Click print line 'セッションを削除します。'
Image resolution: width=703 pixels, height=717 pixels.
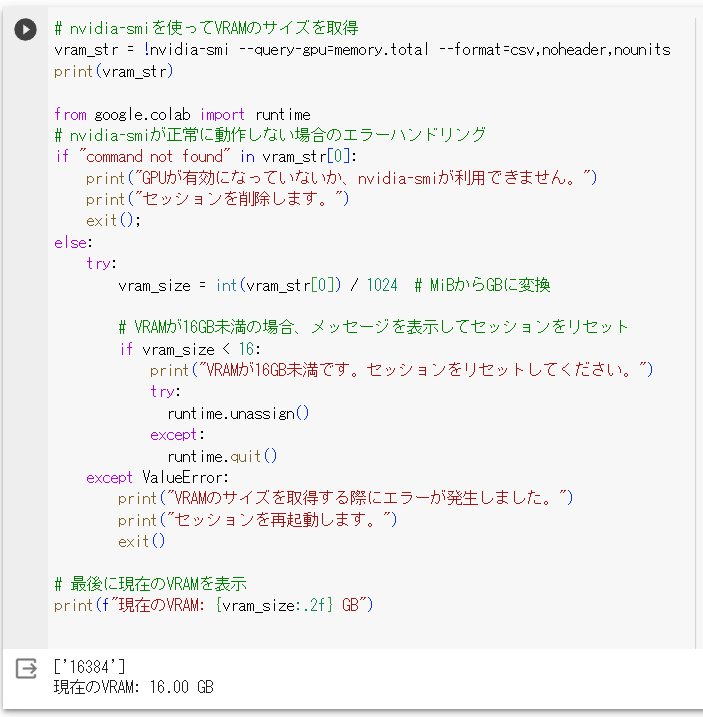coord(218,199)
